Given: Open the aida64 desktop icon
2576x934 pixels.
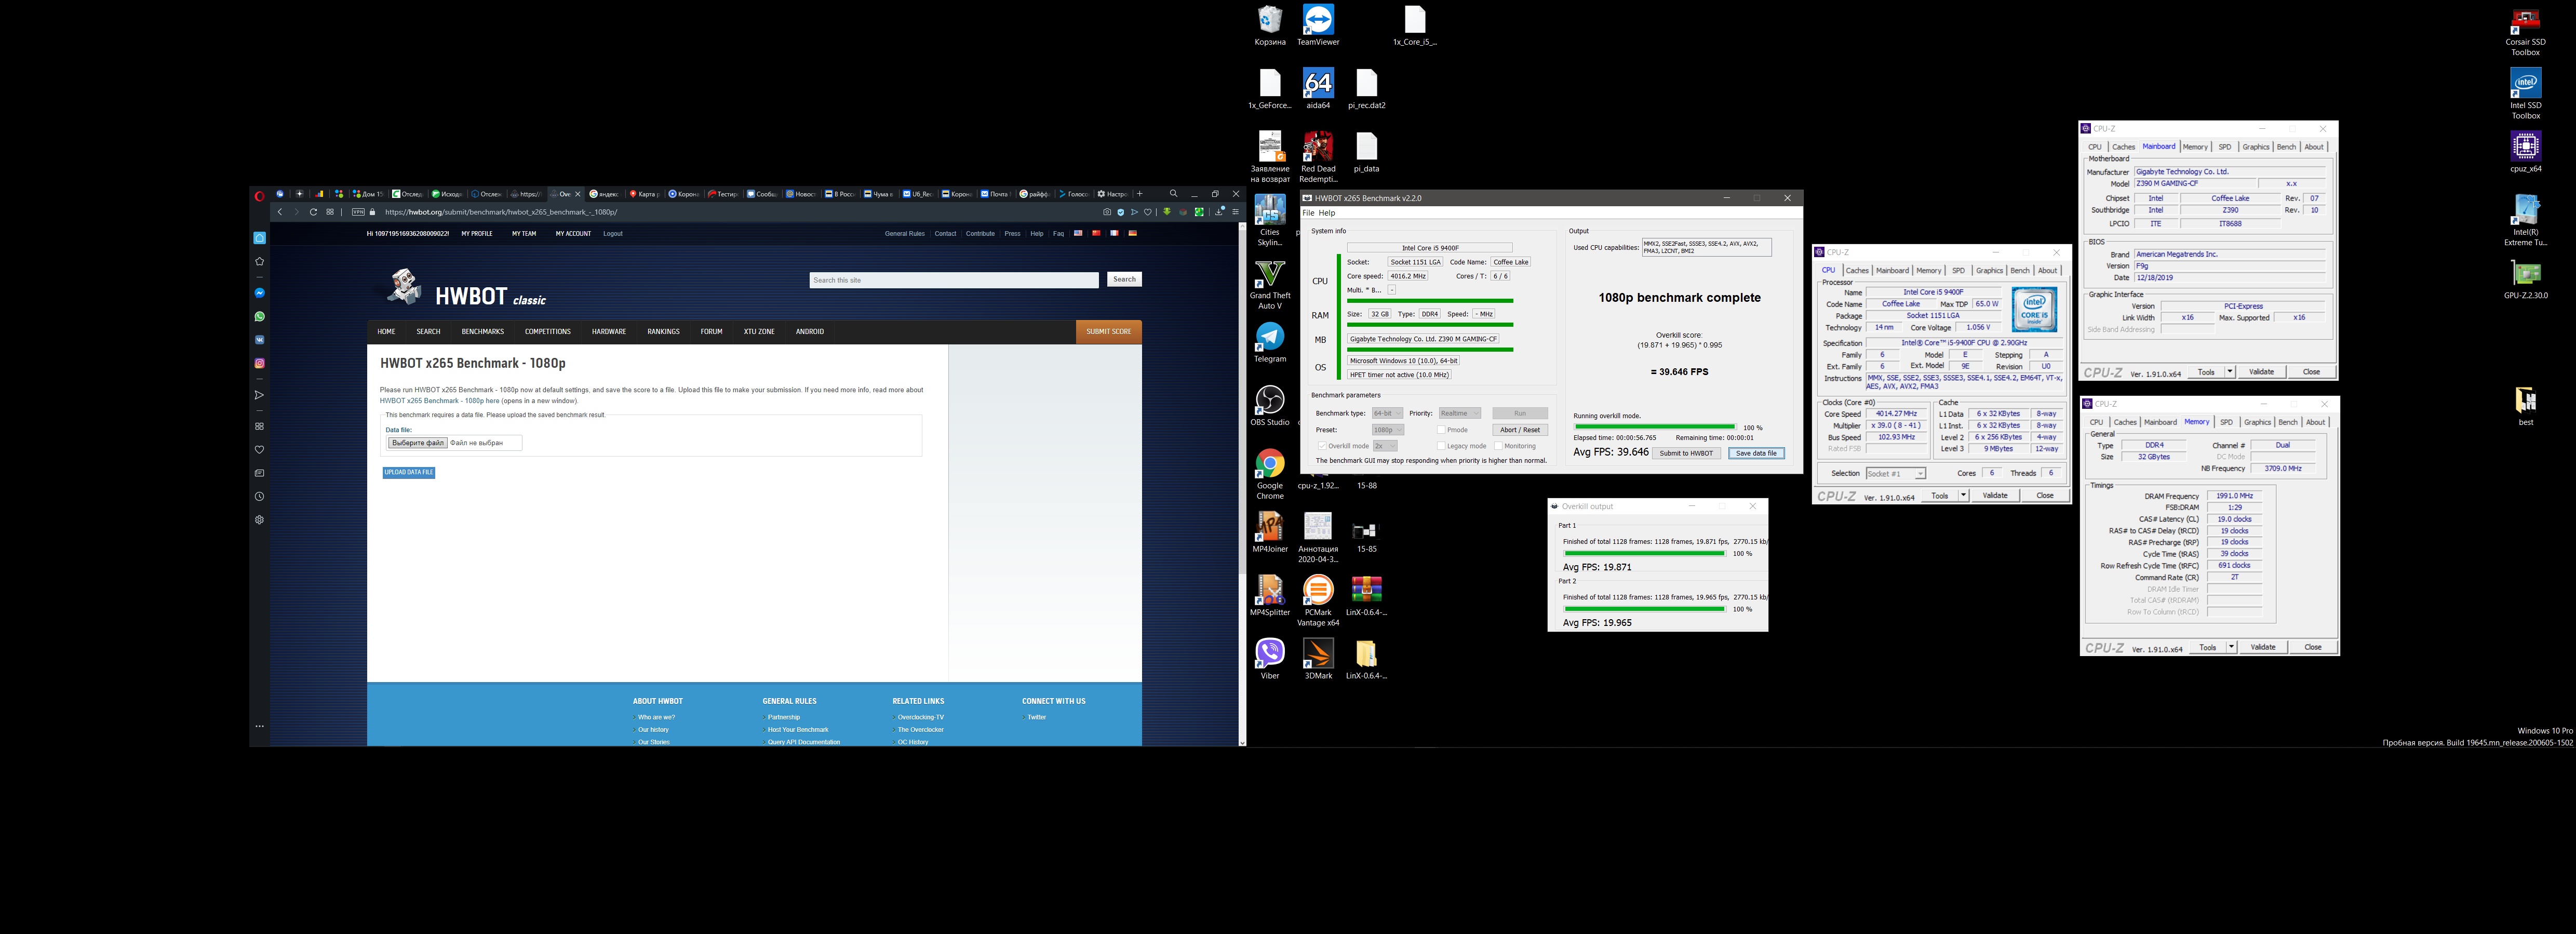Looking at the screenshot, I should click(x=1318, y=89).
